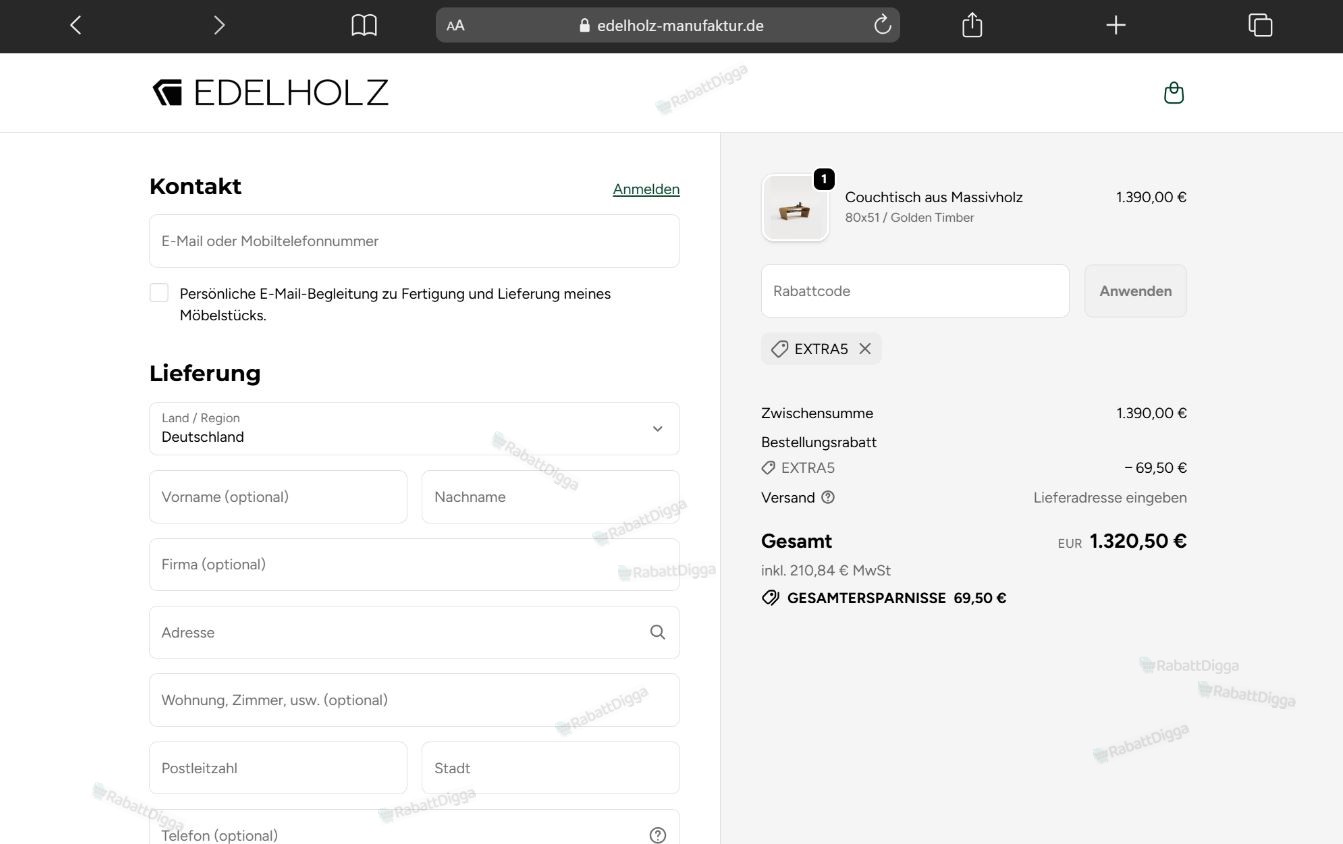Open the shopping bag cart icon
The width and height of the screenshot is (1343, 844).
(1174, 93)
